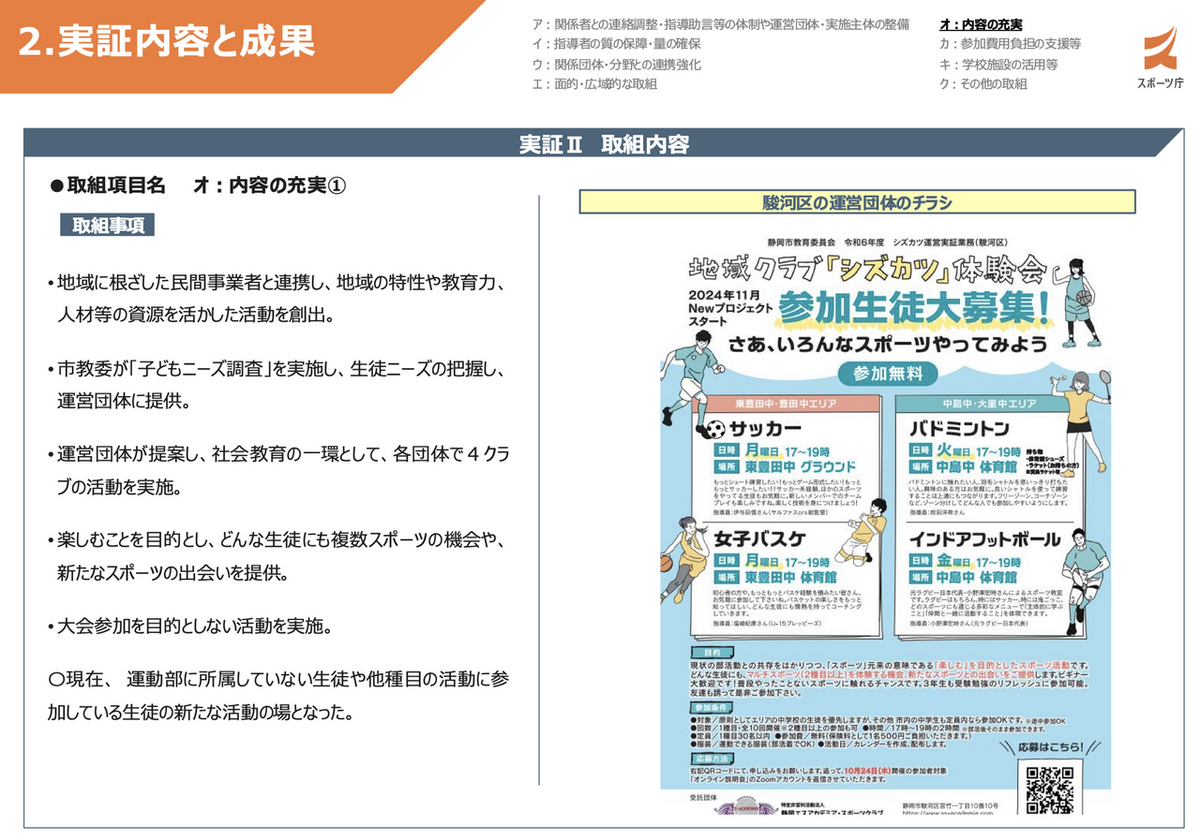Image resolution: width=1200 pixels, height=840 pixels.
Task: Click the 応募はこちら！ text above QR code
Action: tap(1045, 746)
